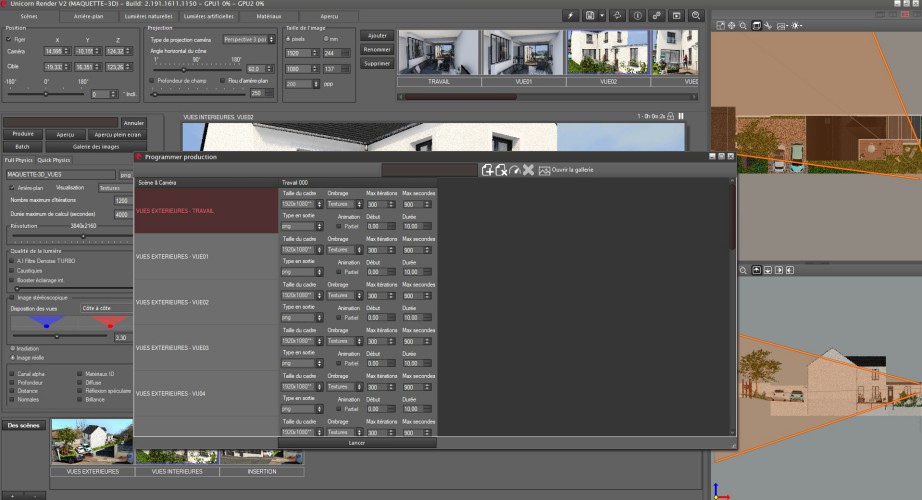
Task: Click the magnifier zoom icon in top toolbar
Action: click(x=696, y=16)
